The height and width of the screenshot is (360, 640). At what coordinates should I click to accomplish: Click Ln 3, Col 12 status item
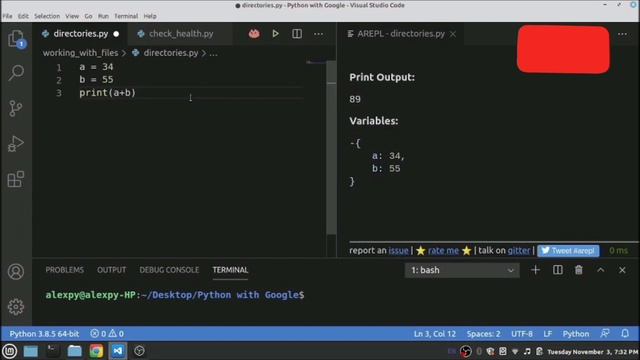(435, 334)
